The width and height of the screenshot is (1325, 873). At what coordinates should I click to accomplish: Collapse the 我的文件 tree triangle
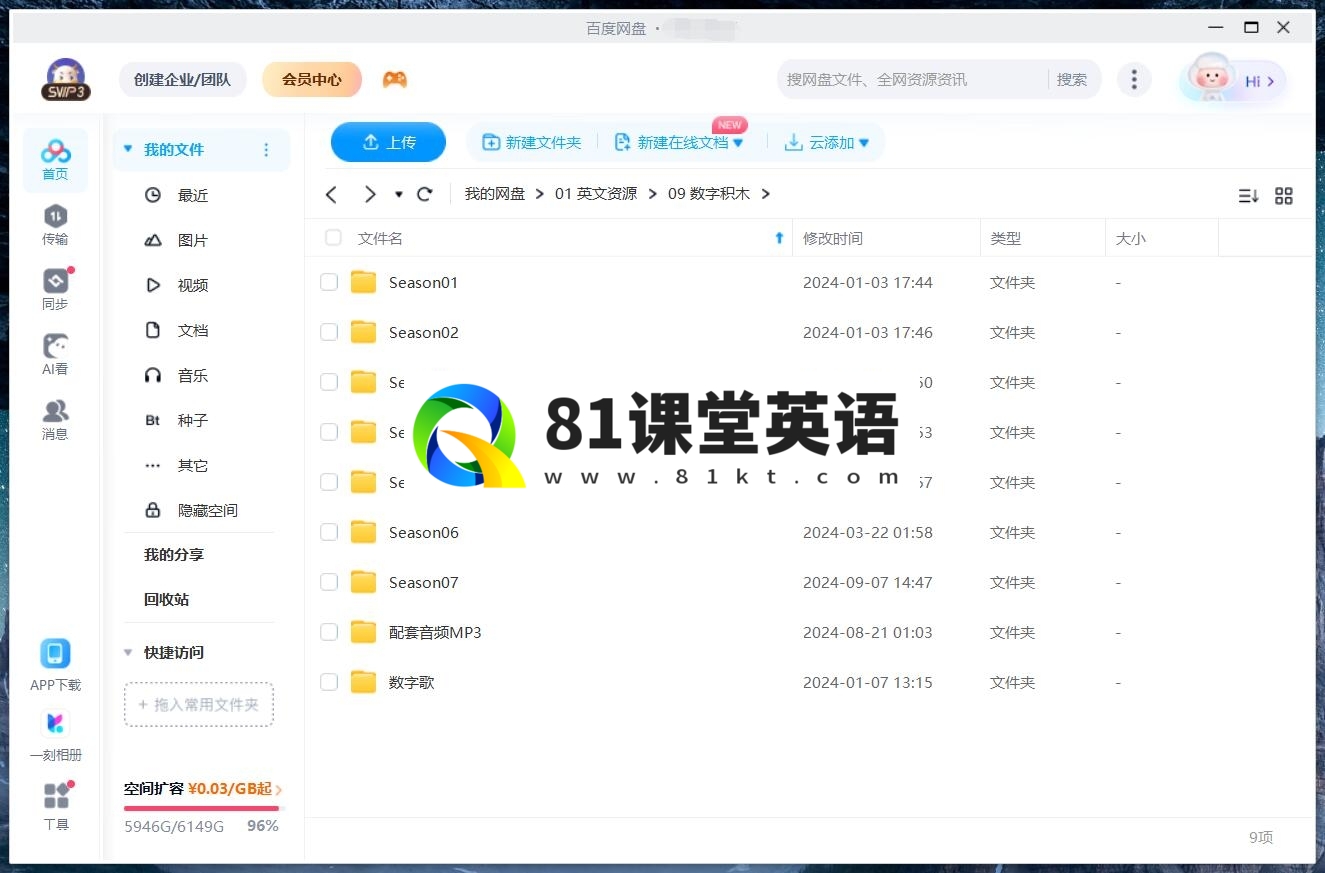point(128,149)
